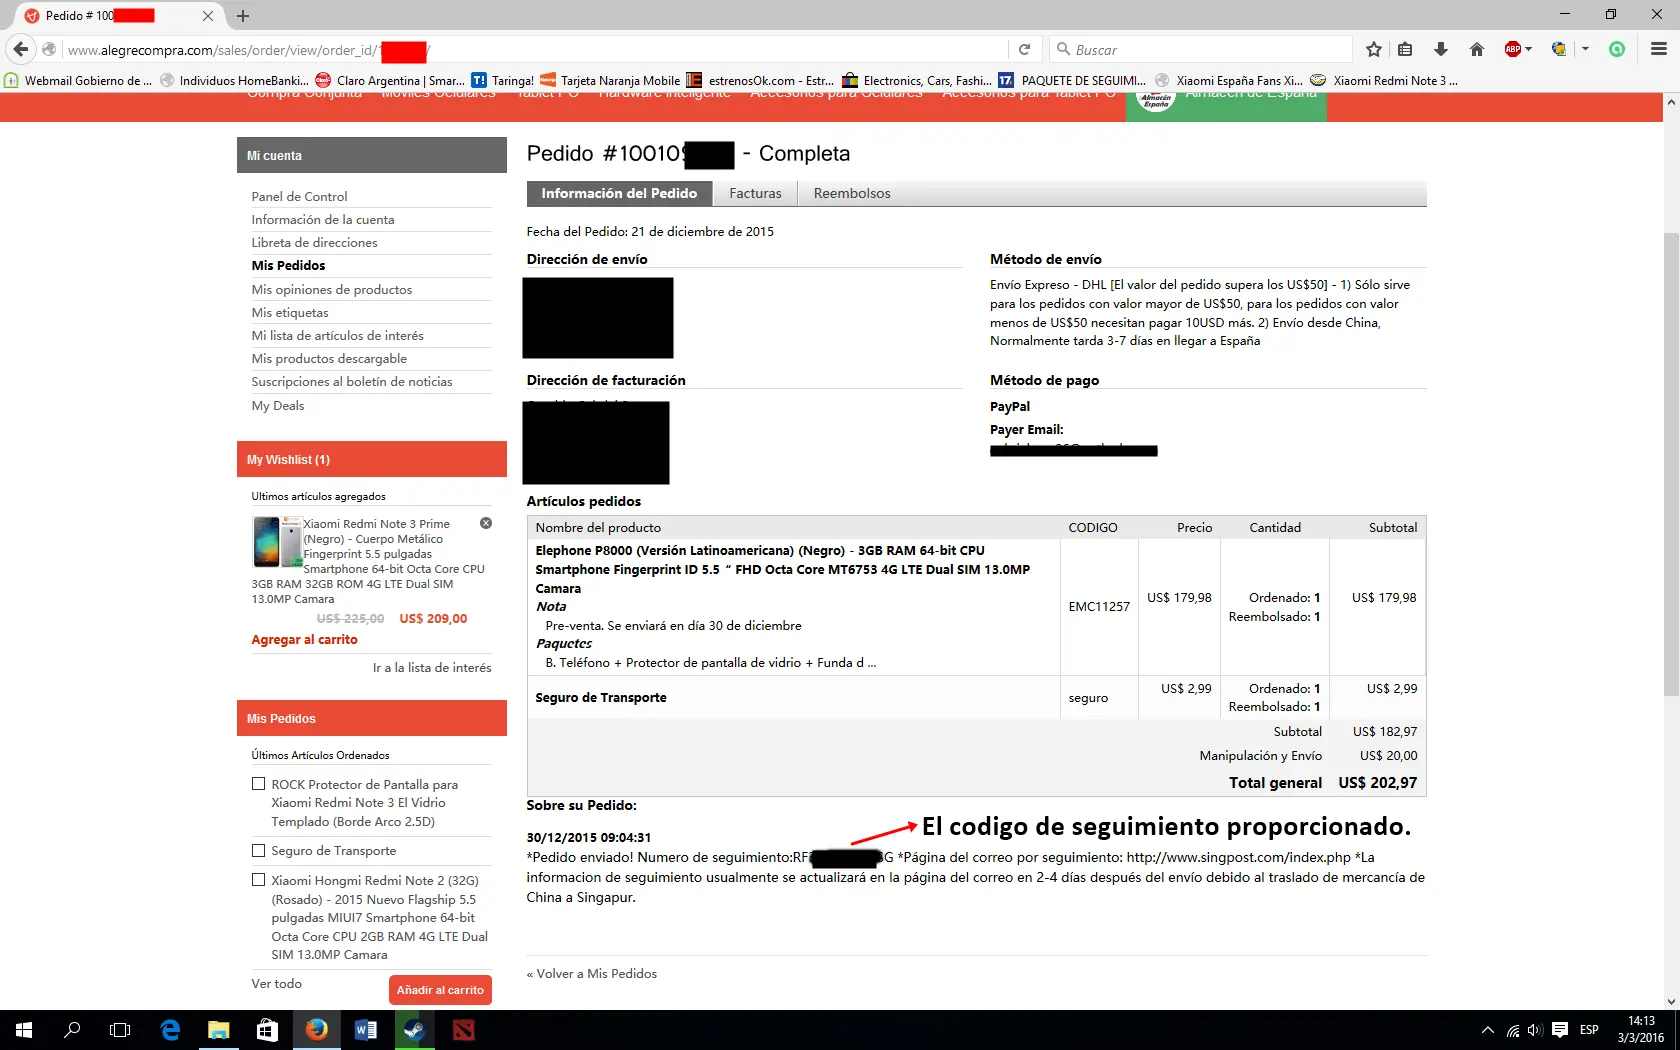Viewport: 1680px width, 1050px height.
Task: Open a new browser tab
Action: point(243,16)
